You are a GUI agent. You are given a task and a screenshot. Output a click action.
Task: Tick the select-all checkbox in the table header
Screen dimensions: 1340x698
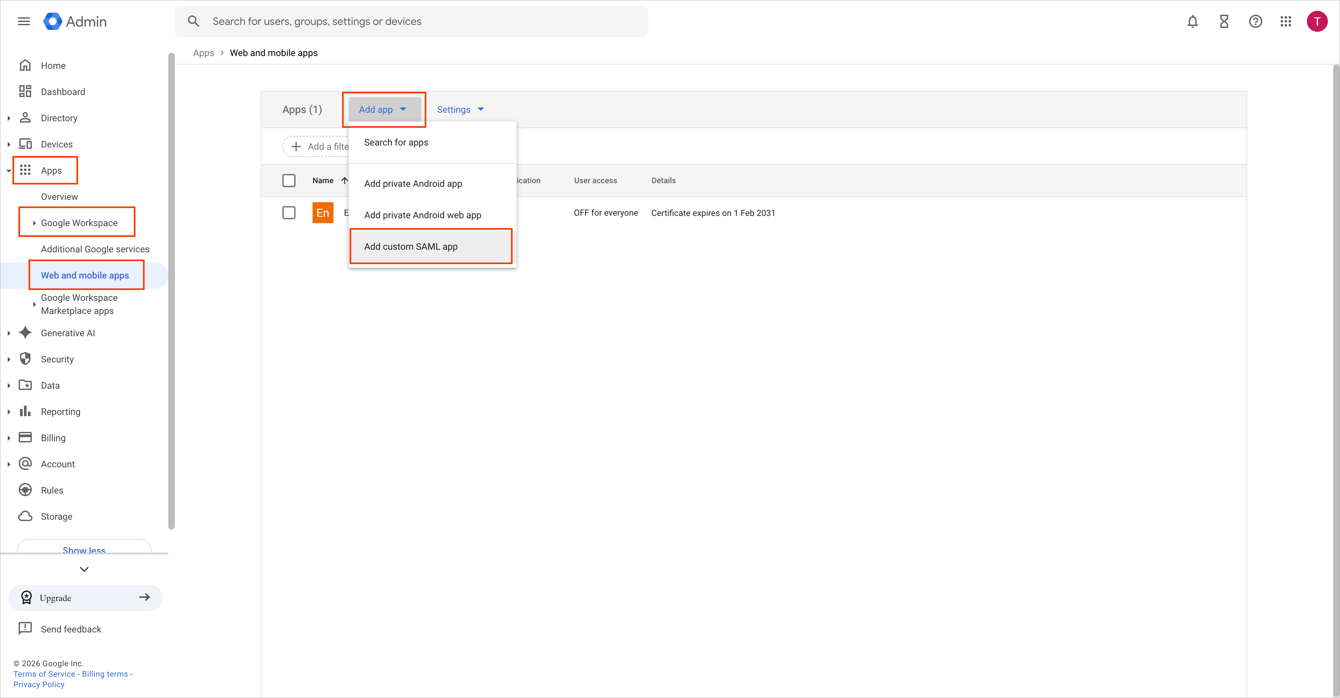pos(289,181)
